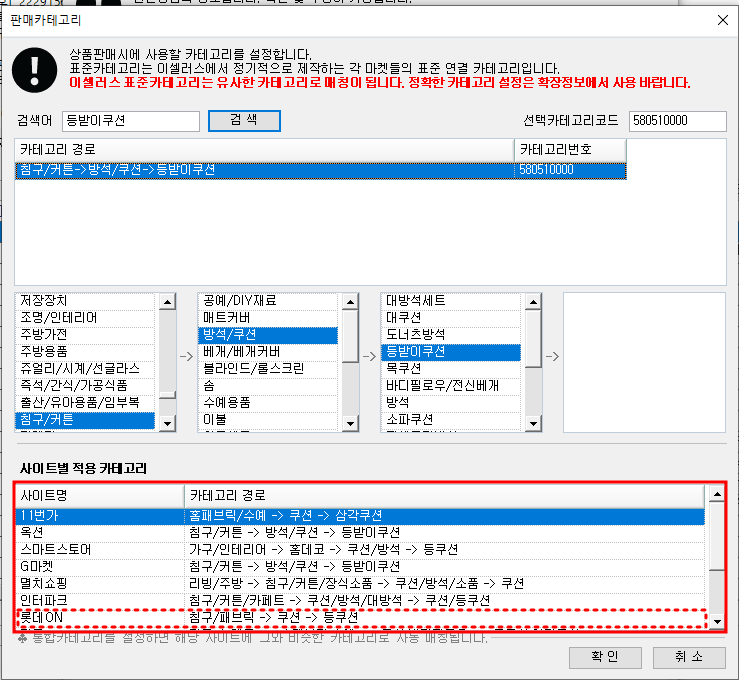739x680 pixels.
Task: Click 카테고리 경로 header in site table
Action: tap(444, 496)
